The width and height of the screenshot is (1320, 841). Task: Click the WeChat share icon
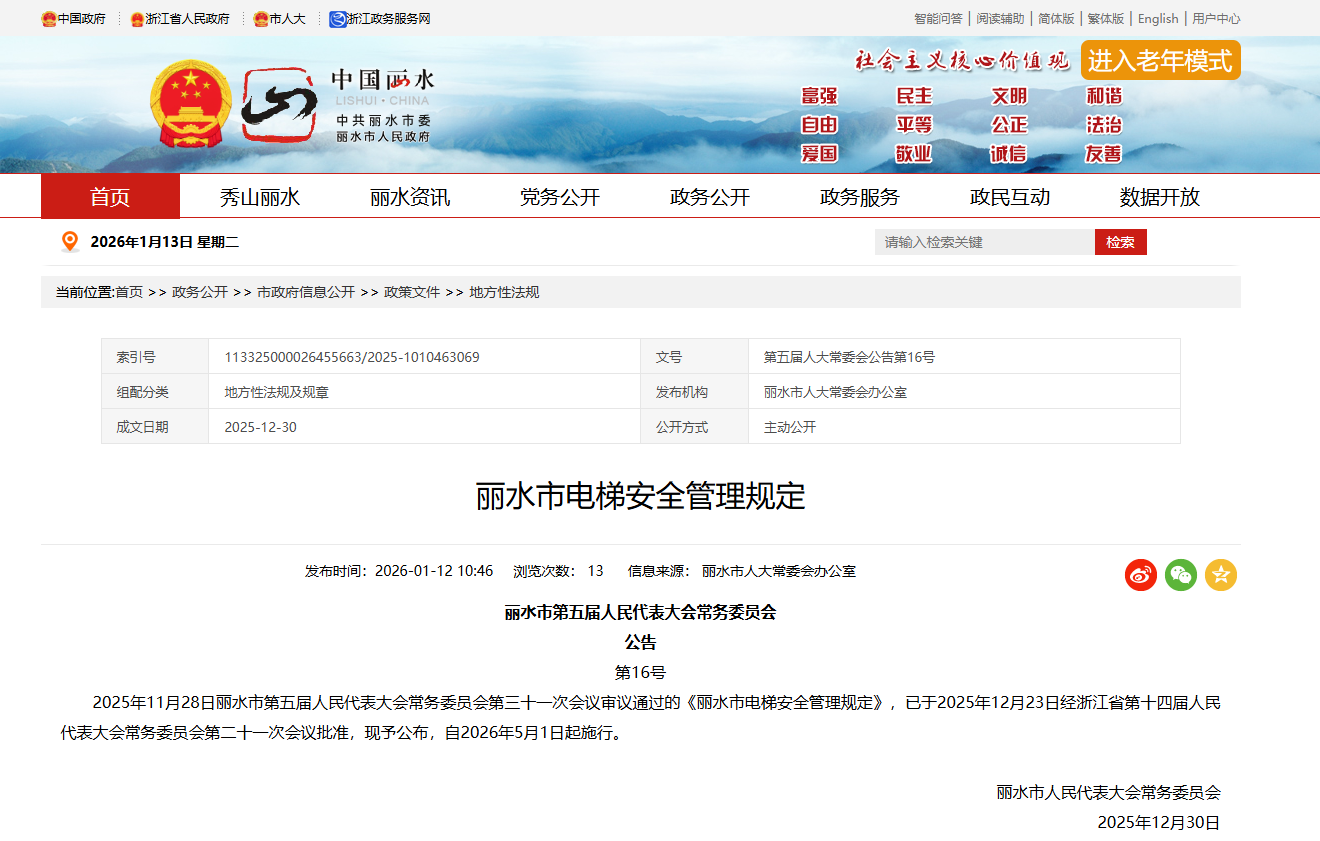pyautogui.click(x=1180, y=575)
